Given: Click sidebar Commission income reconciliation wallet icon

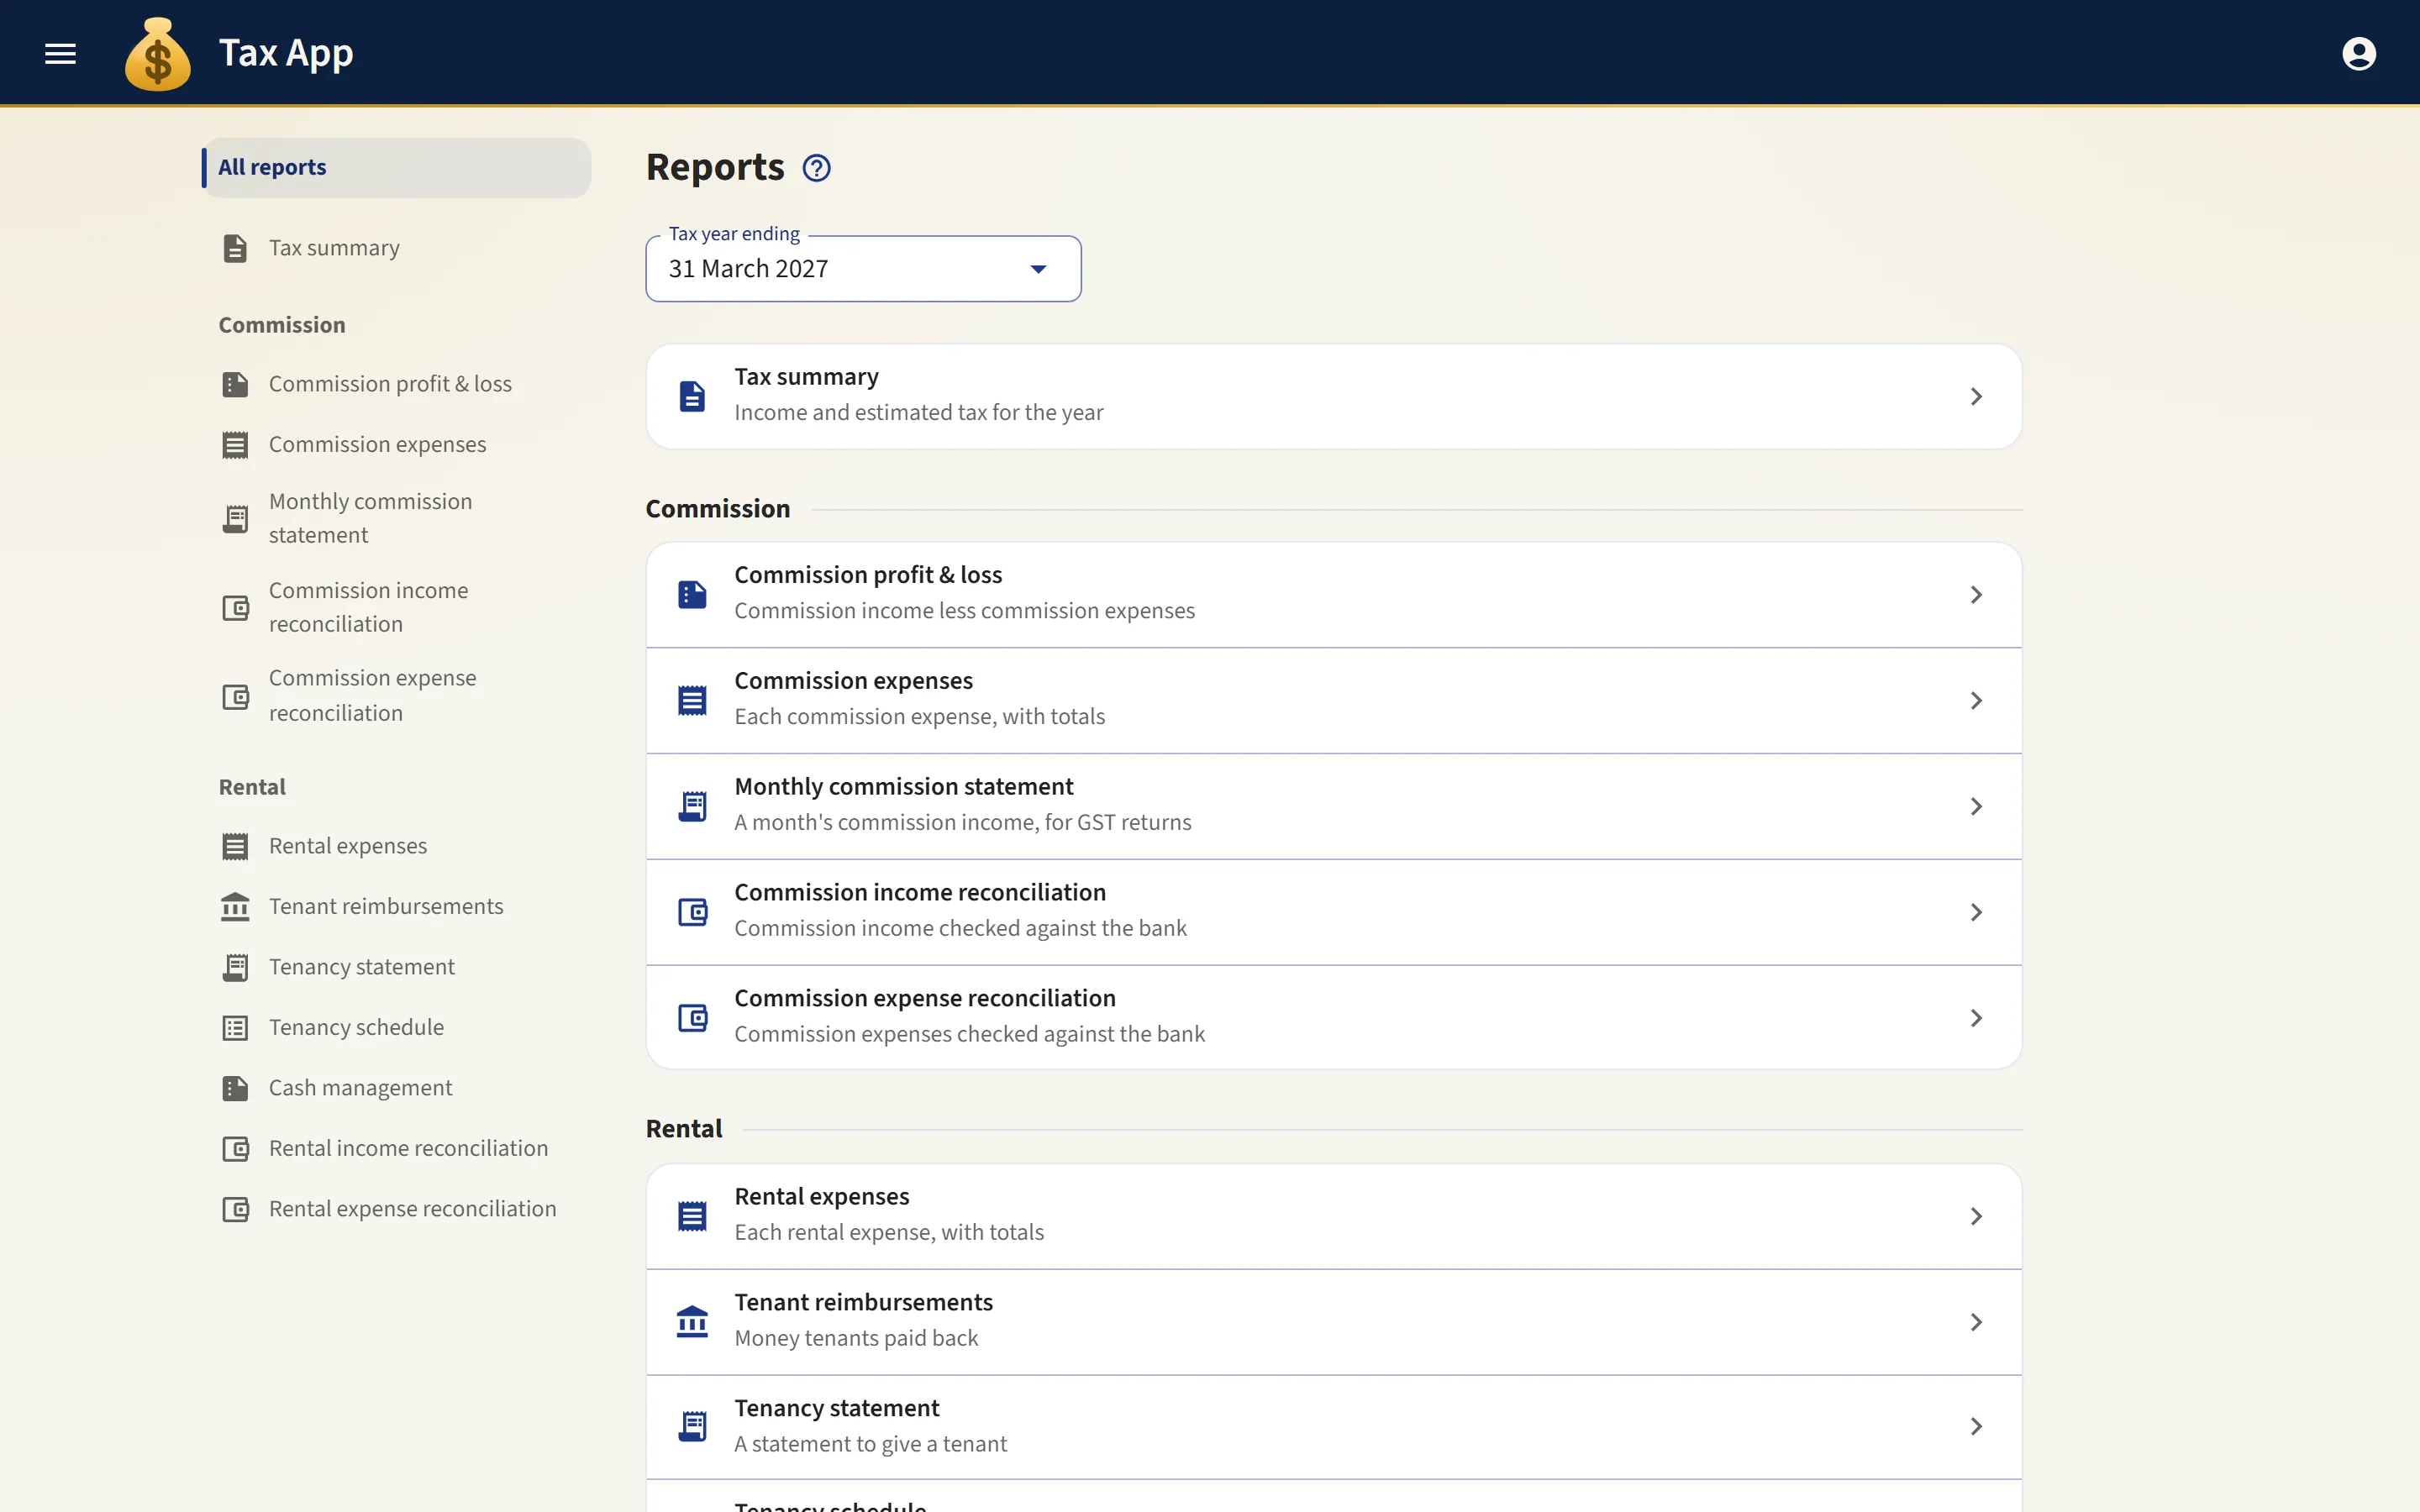Looking at the screenshot, I should click(x=235, y=608).
